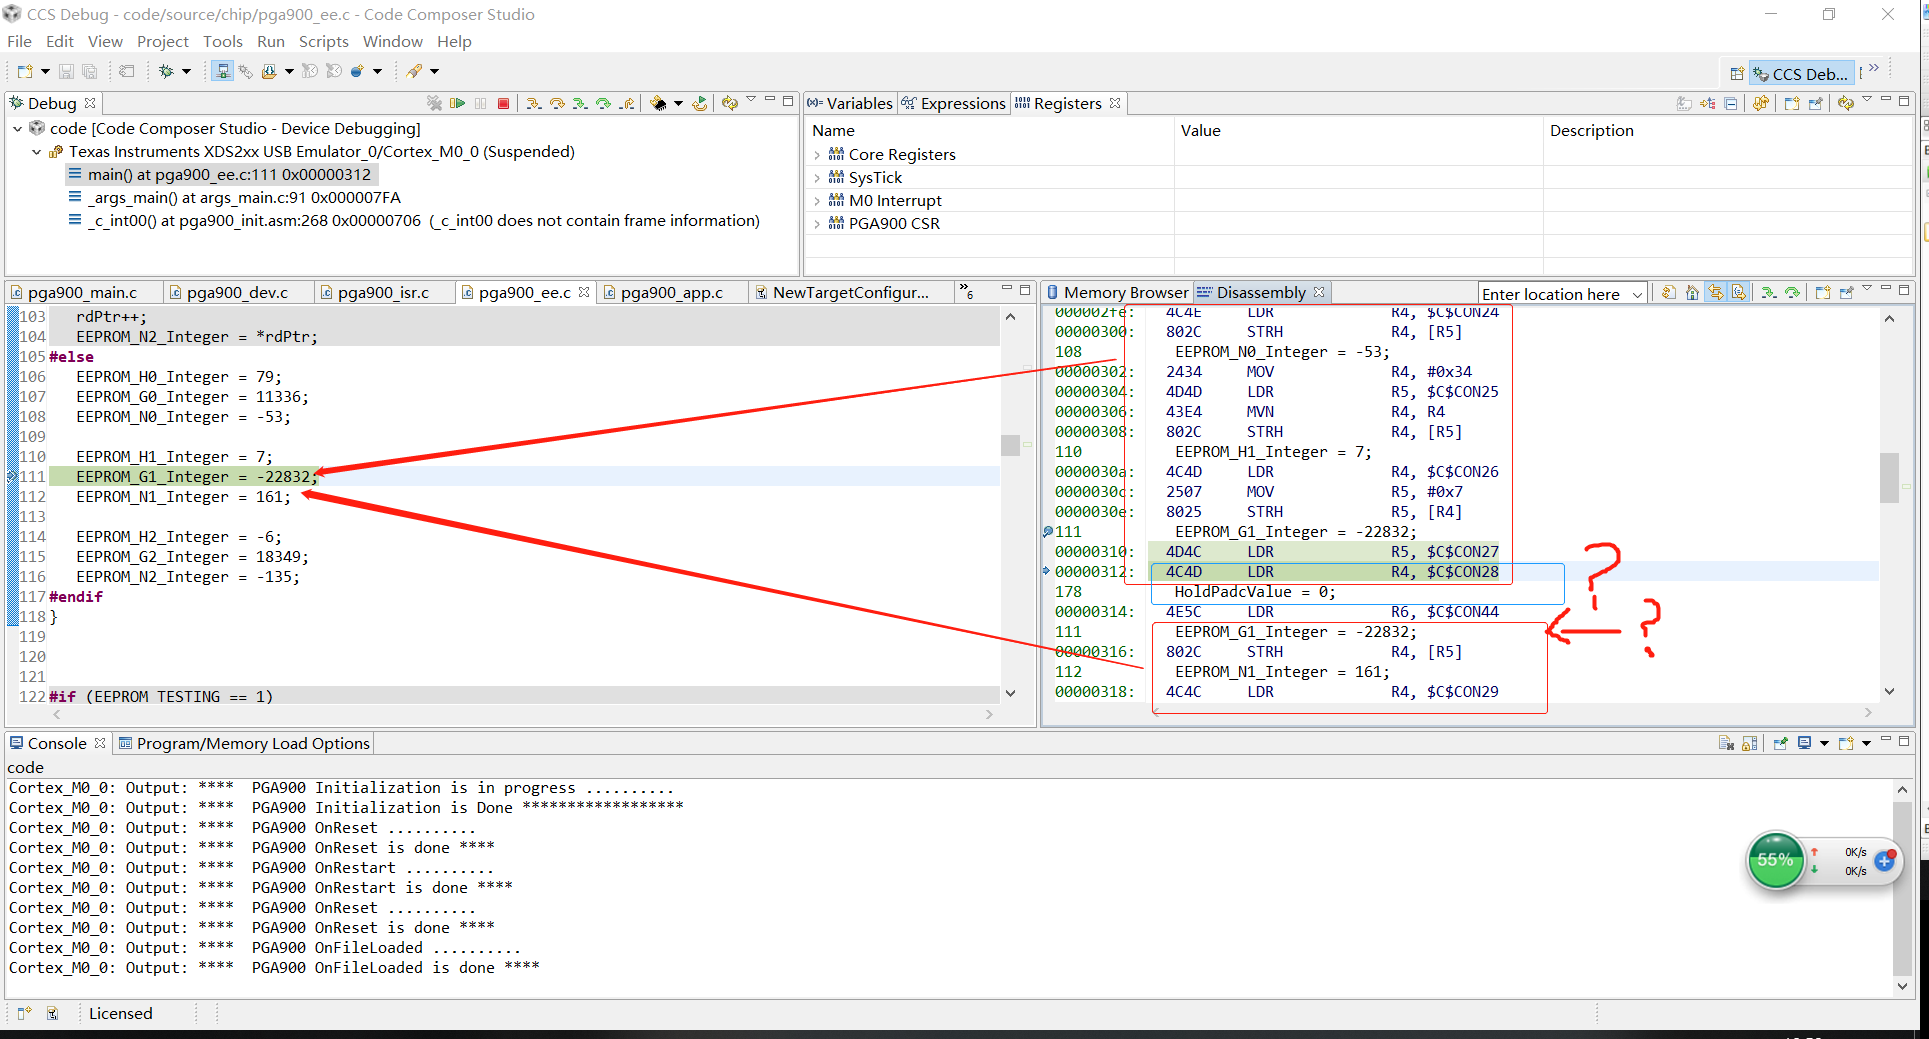1929x1039 pixels.
Task: Switch to the pga900_app.c tab
Action: coord(672,292)
